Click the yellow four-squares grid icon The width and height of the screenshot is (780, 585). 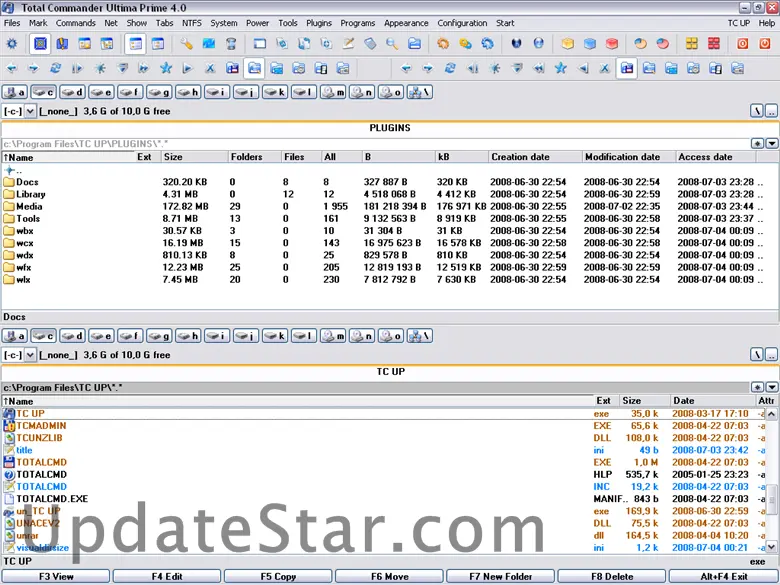coord(691,44)
